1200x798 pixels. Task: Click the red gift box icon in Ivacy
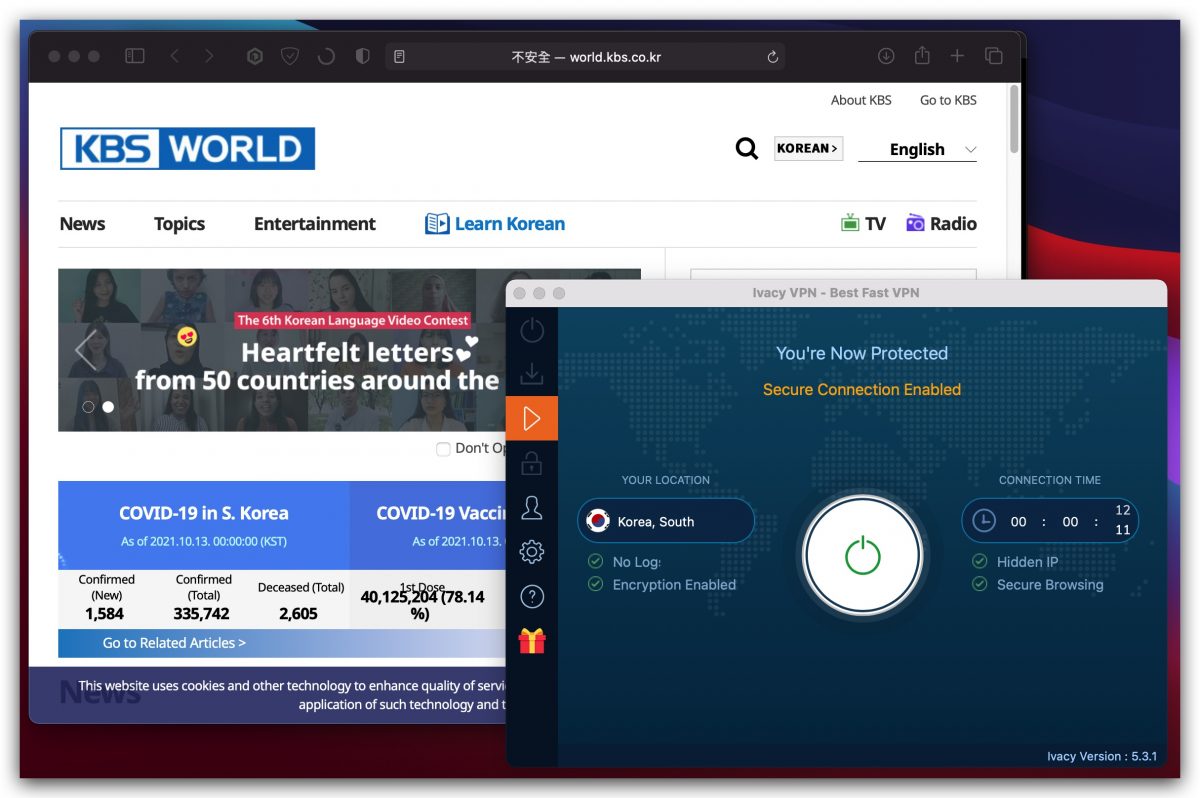pyautogui.click(x=532, y=640)
